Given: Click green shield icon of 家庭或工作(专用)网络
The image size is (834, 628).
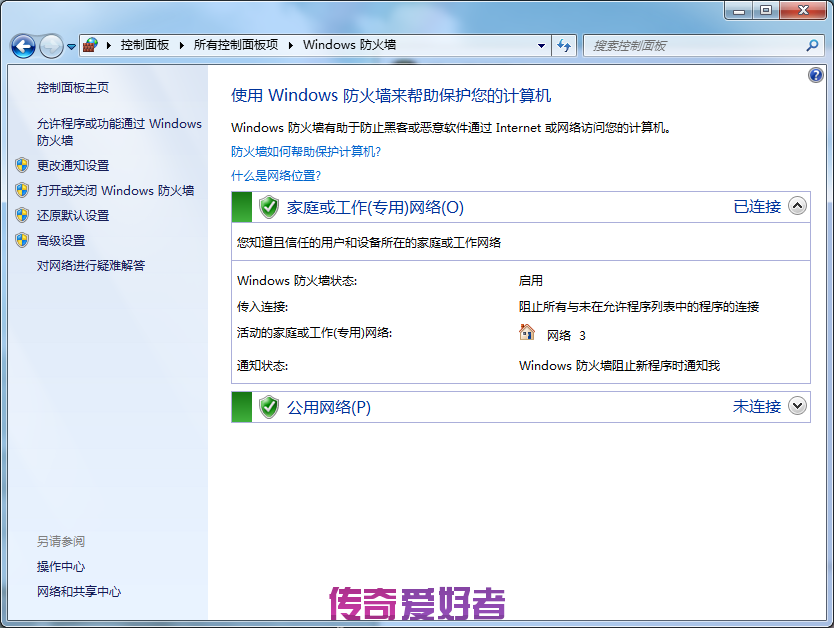Looking at the screenshot, I should [x=269, y=207].
